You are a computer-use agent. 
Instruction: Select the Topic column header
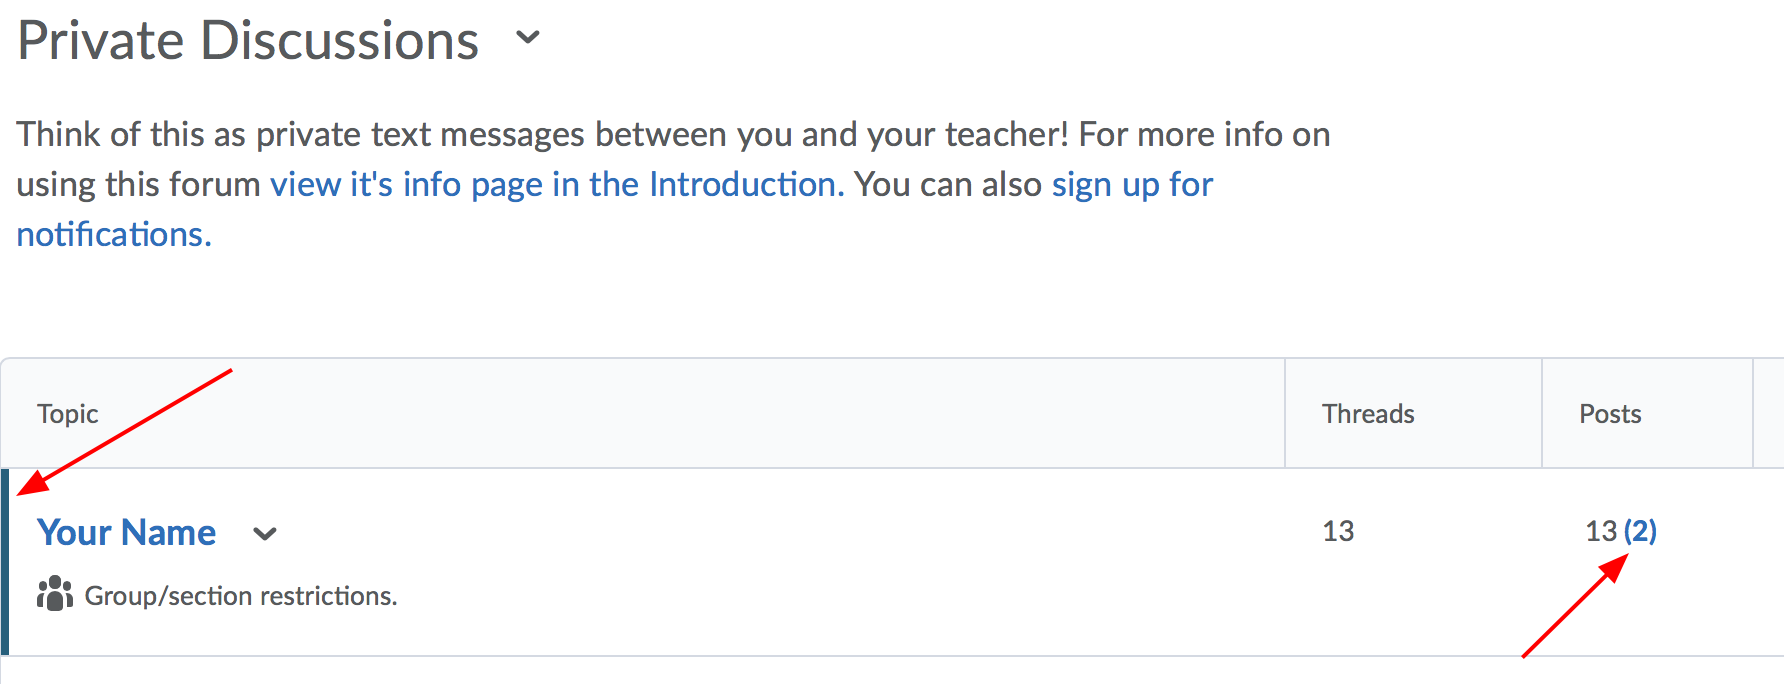coord(68,414)
